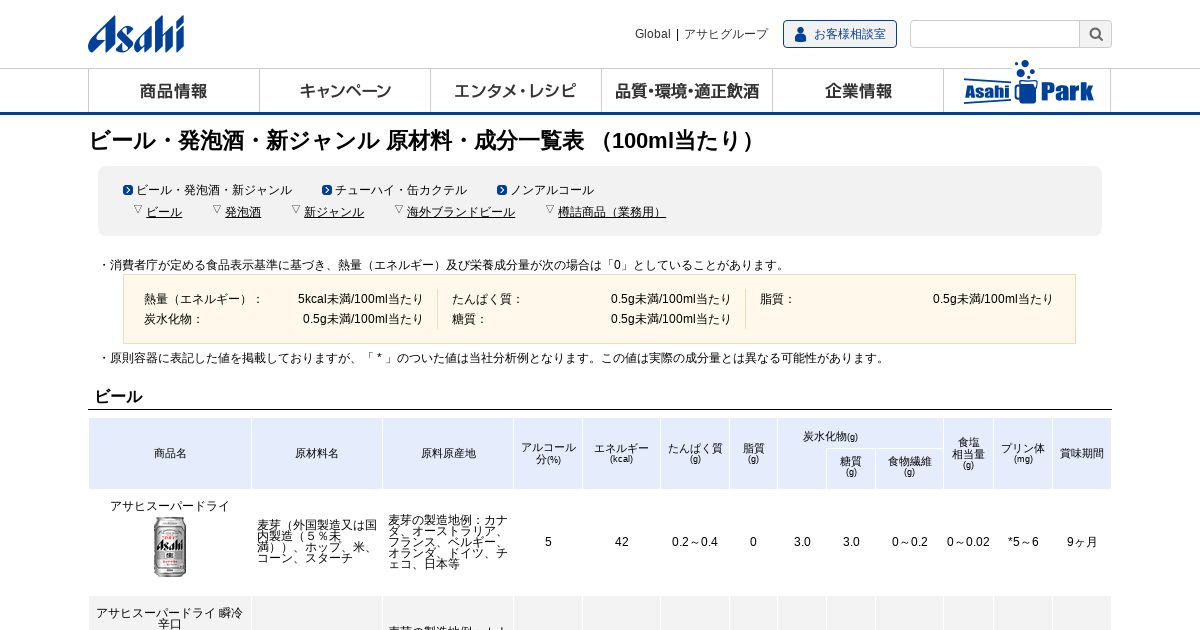Click the プリン体(mg) column header
Viewport: 1200px width, 630px height.
(x=1023, y=453)
